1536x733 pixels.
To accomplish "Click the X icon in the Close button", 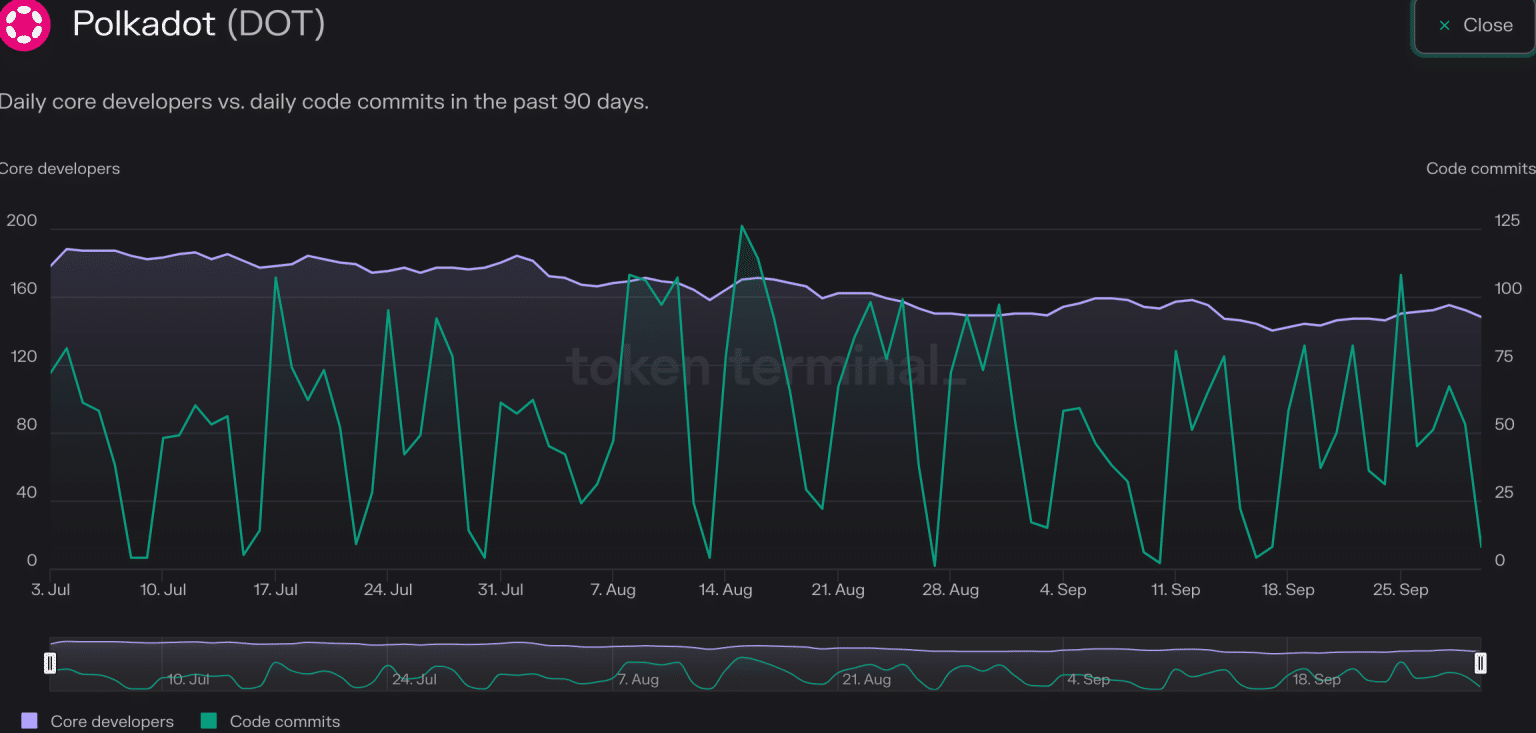I will point(1443,26).
